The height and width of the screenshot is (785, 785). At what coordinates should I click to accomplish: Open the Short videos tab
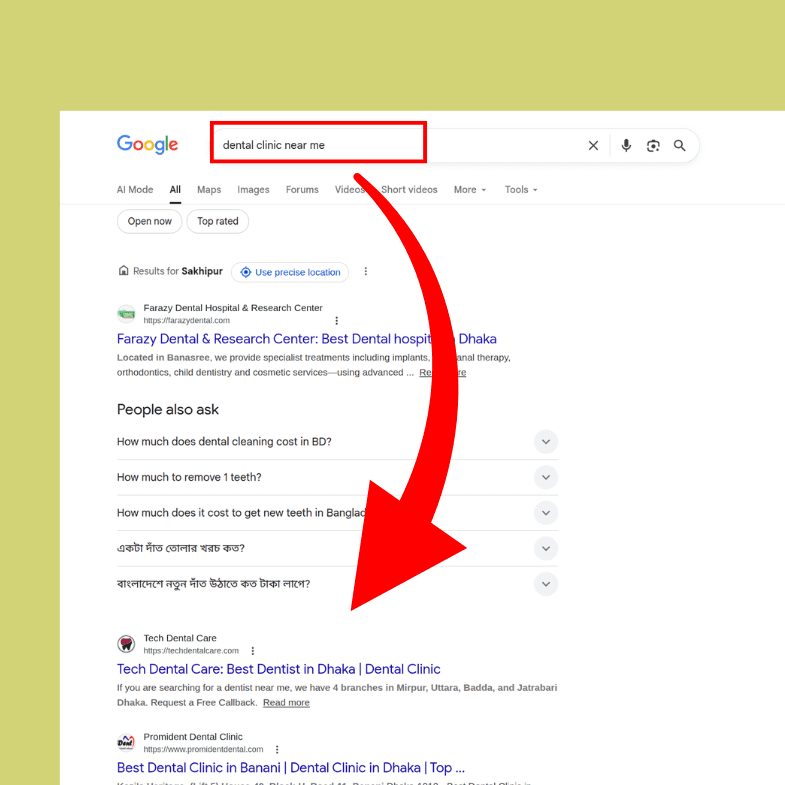tap(410, 190)
